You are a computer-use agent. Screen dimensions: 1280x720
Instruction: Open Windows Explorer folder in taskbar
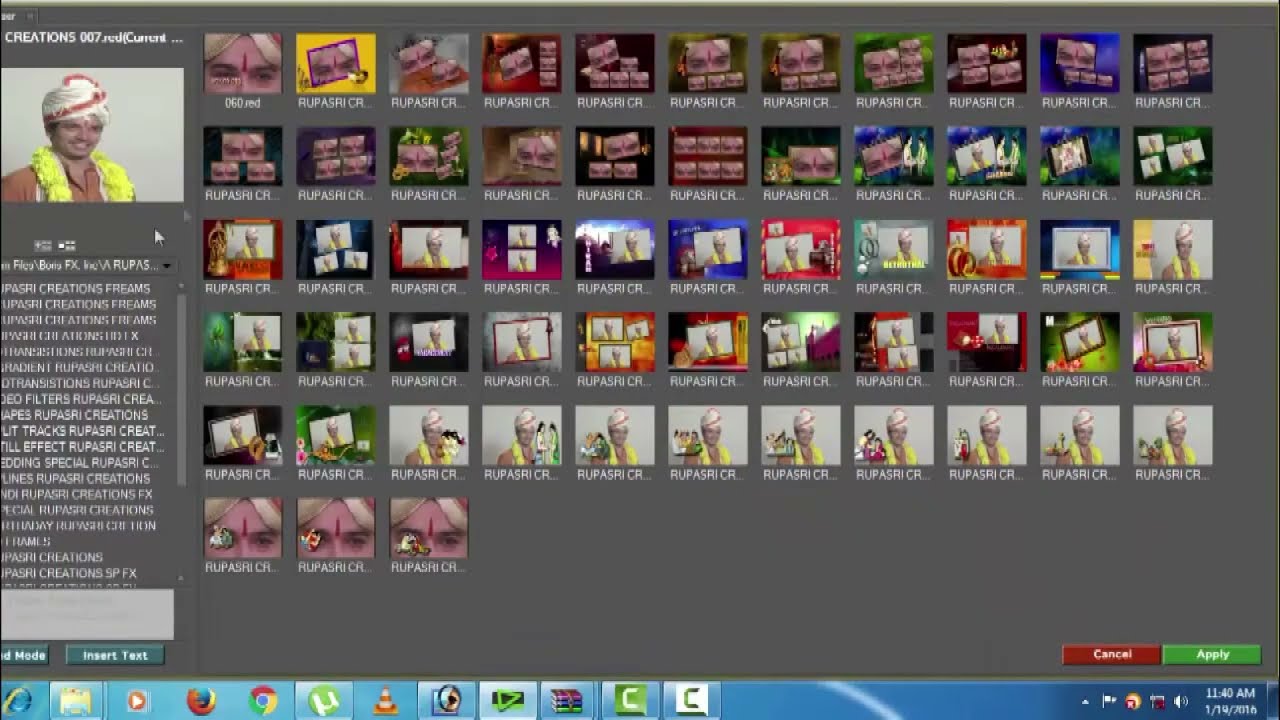click(x=76, y=700)
